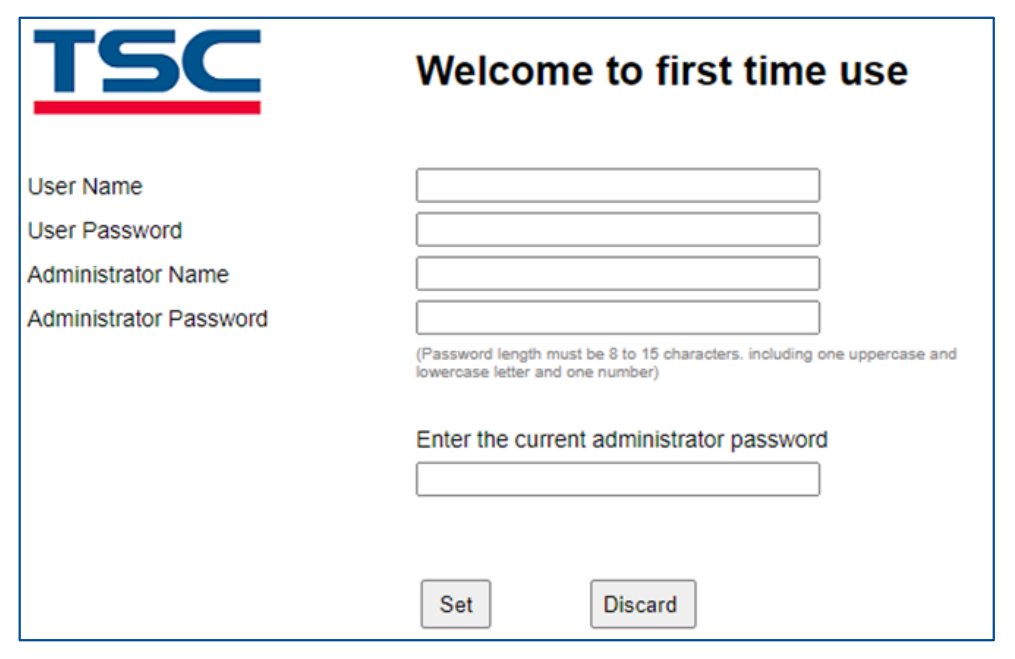The height and width of the screenshot is (659, 1015).
Task: Click the letter T in the TSC logo
Action: [x=65, y=62]
